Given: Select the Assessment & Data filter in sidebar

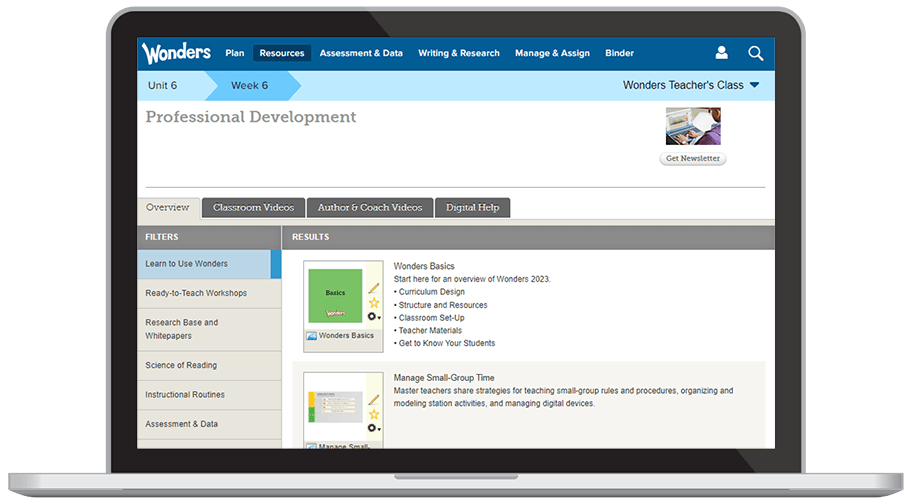Looking at the screenshot, I should point(209,424).
